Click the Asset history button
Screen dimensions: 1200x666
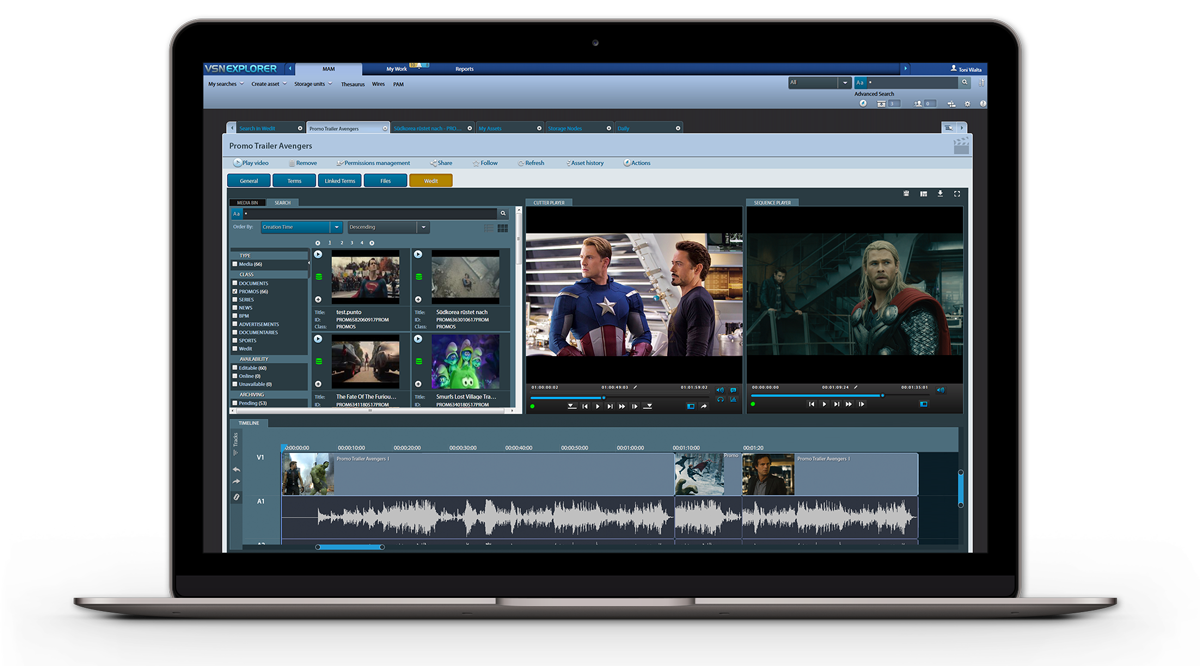pyautogui.click(x=584, y=163)
